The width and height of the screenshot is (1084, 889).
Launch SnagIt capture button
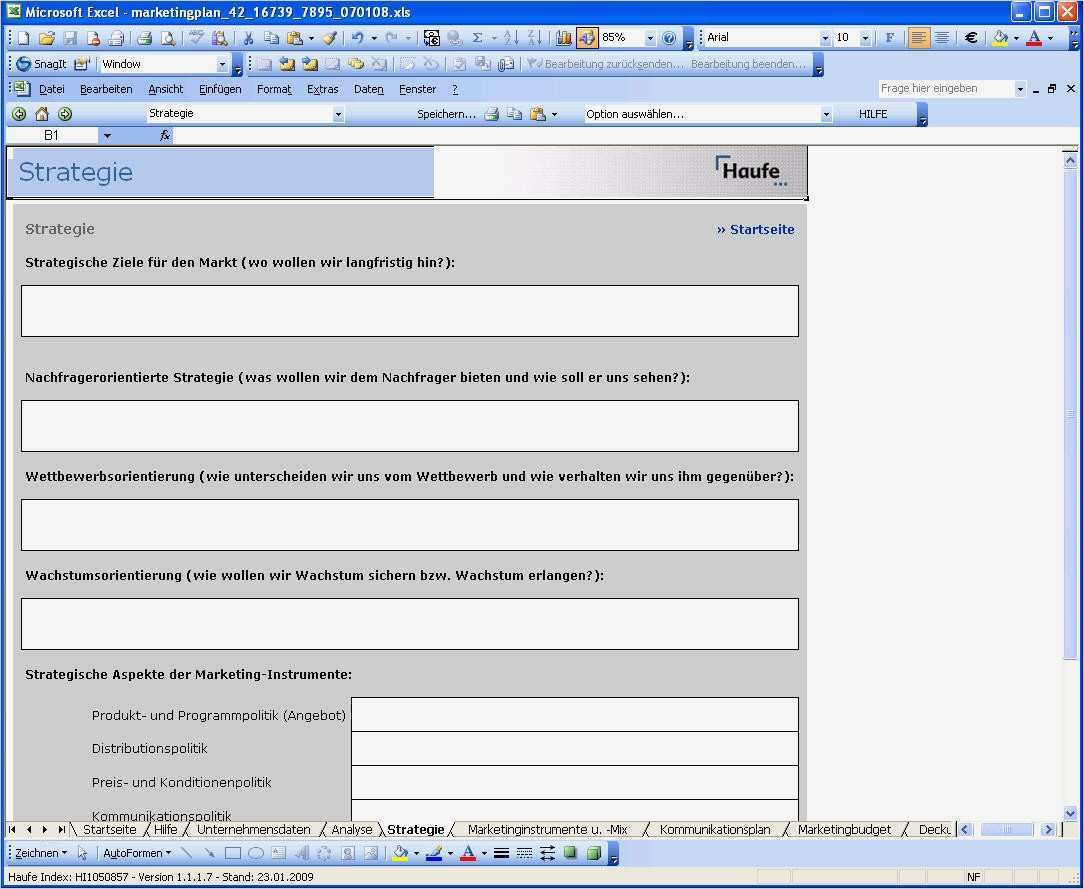click(41, 64)
